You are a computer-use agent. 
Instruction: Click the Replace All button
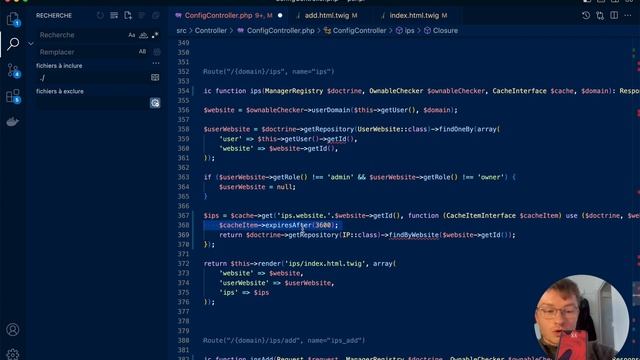click(x=157, y=52)
